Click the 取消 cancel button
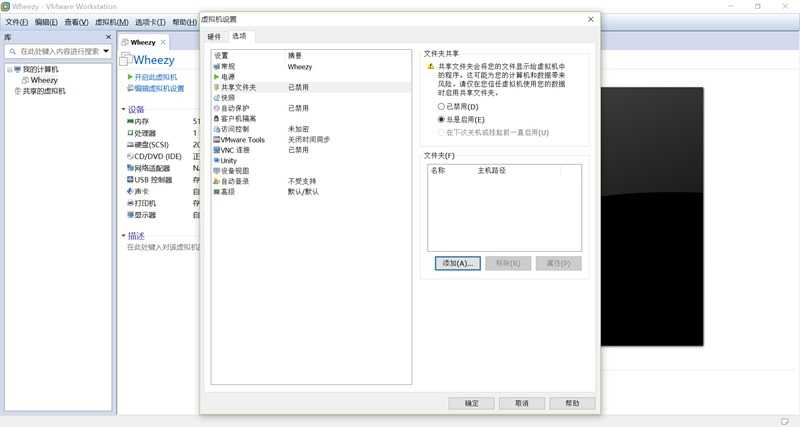 click(522, 403)
